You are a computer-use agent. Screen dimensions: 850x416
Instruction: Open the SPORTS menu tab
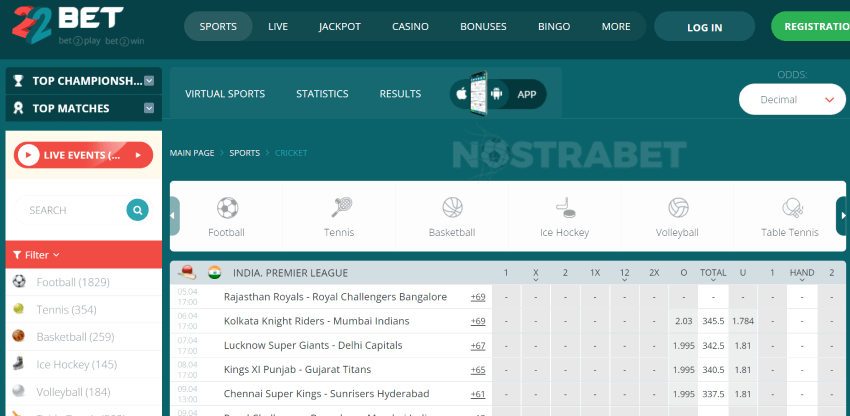218,27
